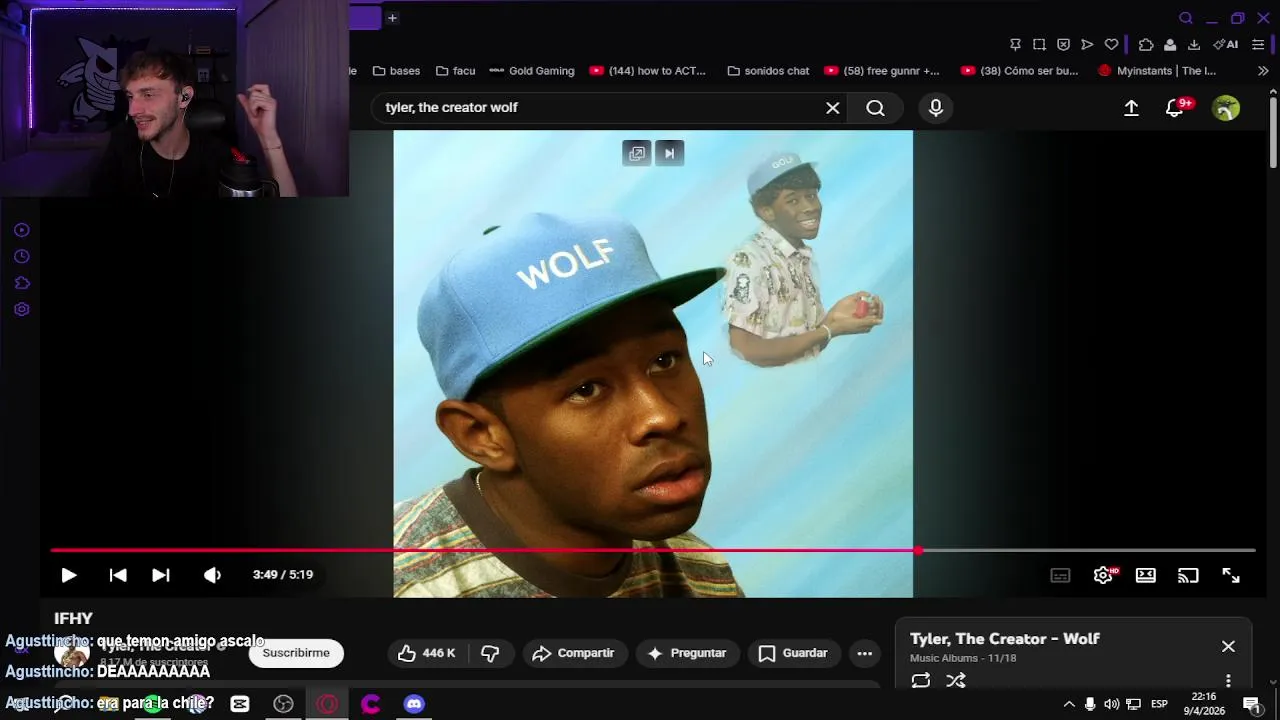Open '(58) free gunnr +...' bookmark
The height and width of the screenshot is (720, 1280).
coord(882,71)
